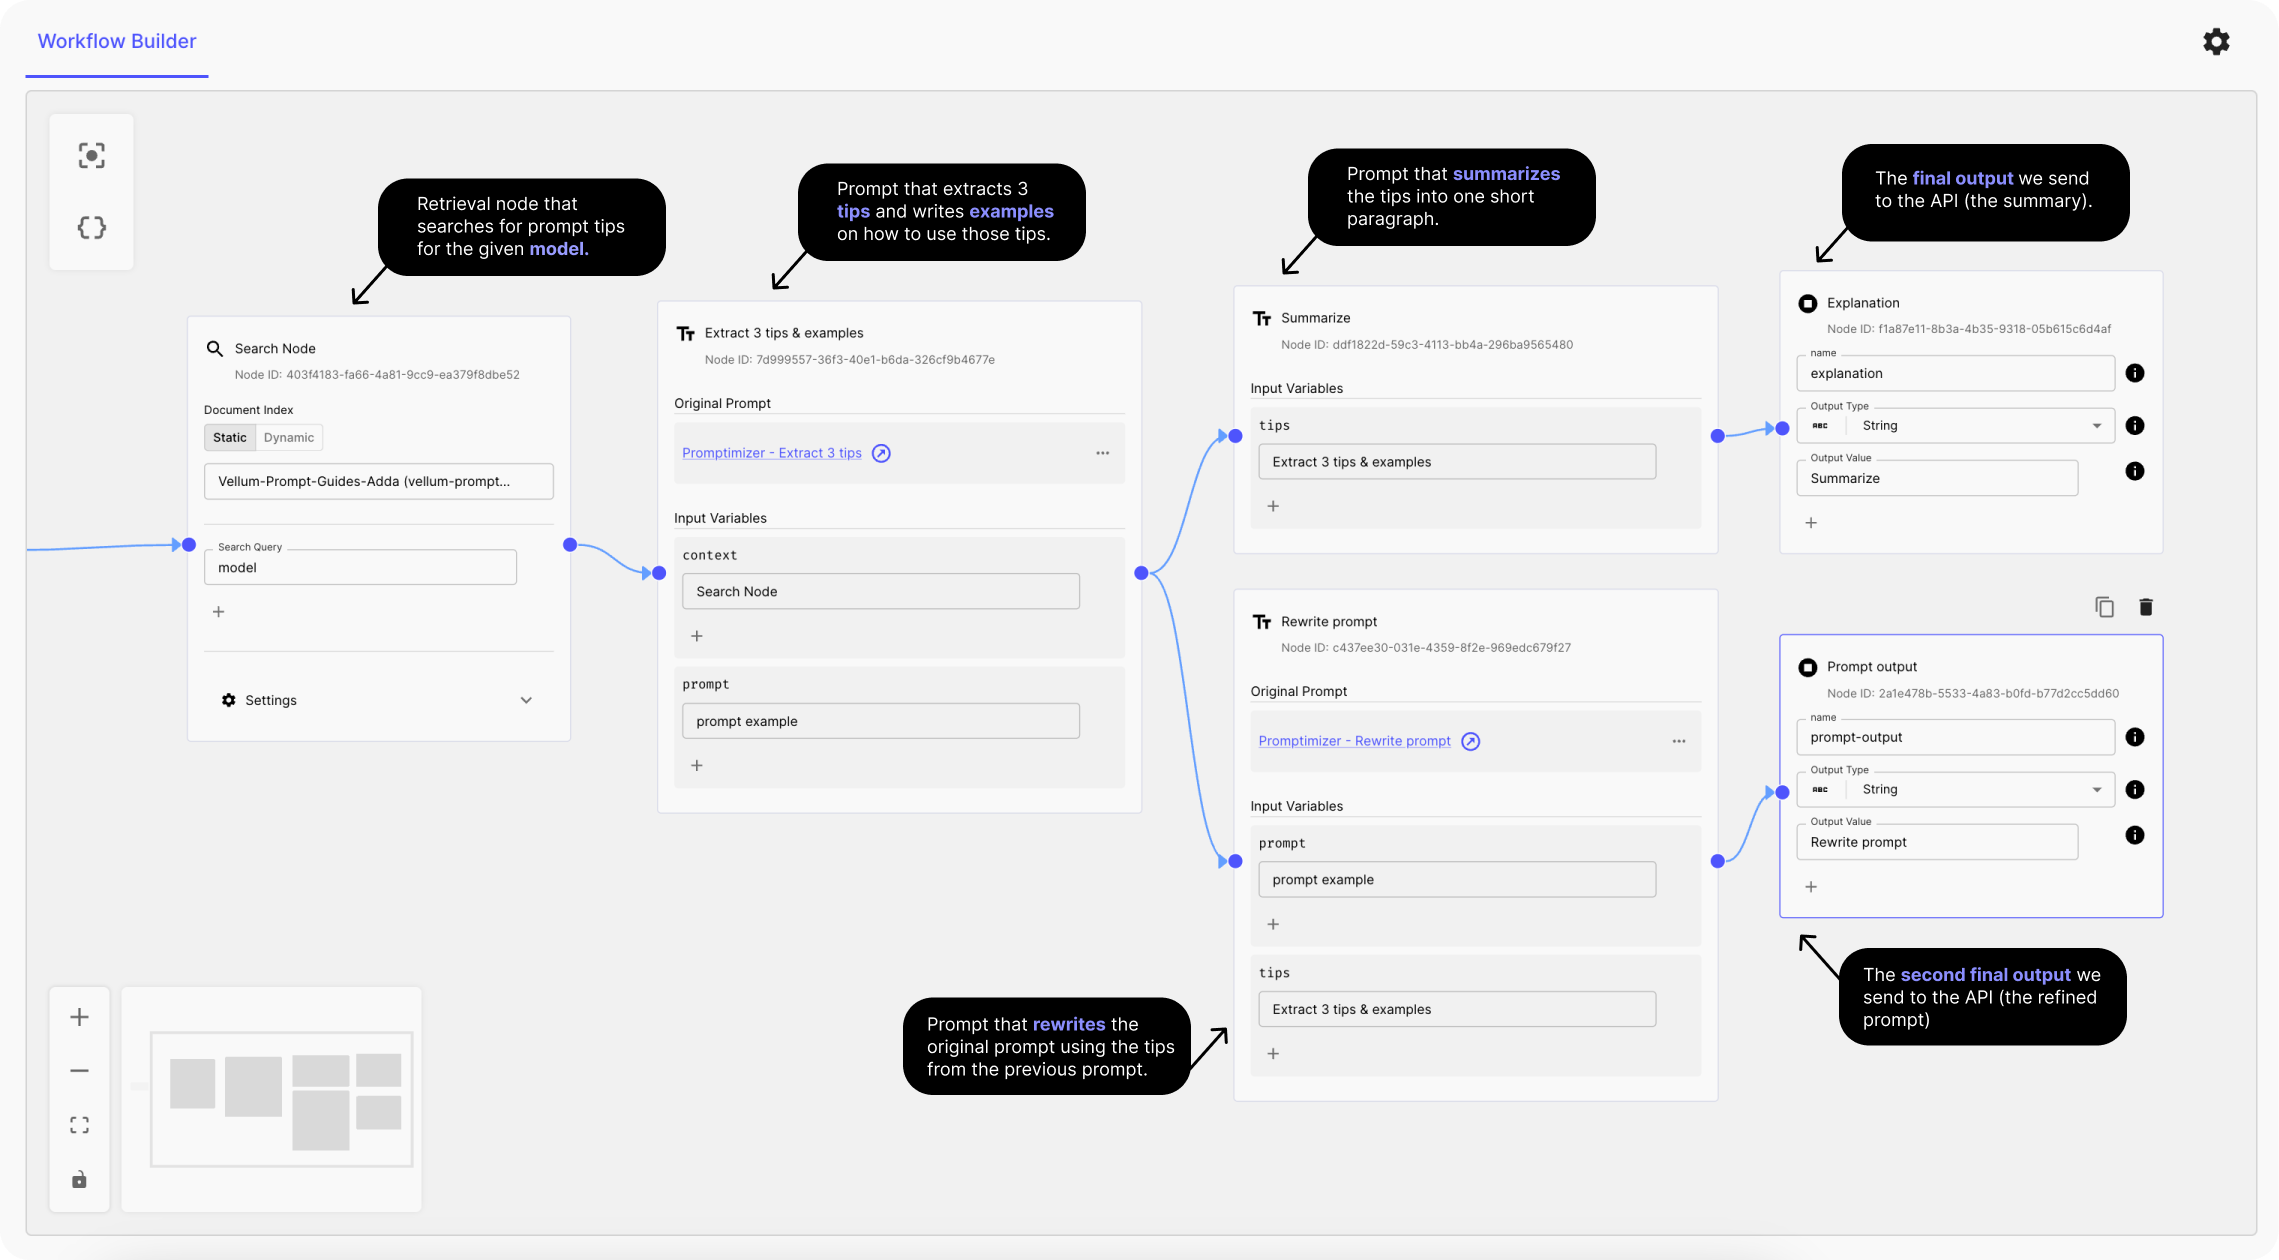This screenshot has height=1260, width=2279.
Task: Open the Promptimizer - Extract 3 tips link
Action: tap(772, 453)
